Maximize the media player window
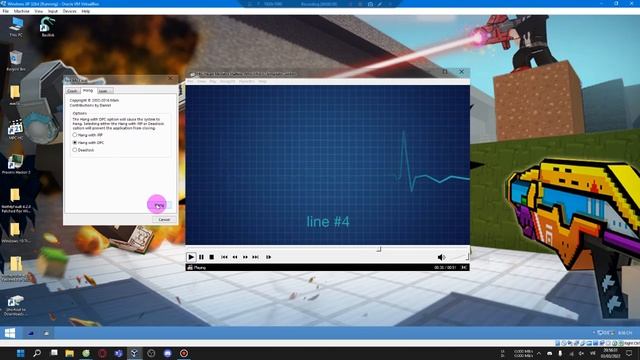Viewport: 640px width, 360px height. point(445,71)
